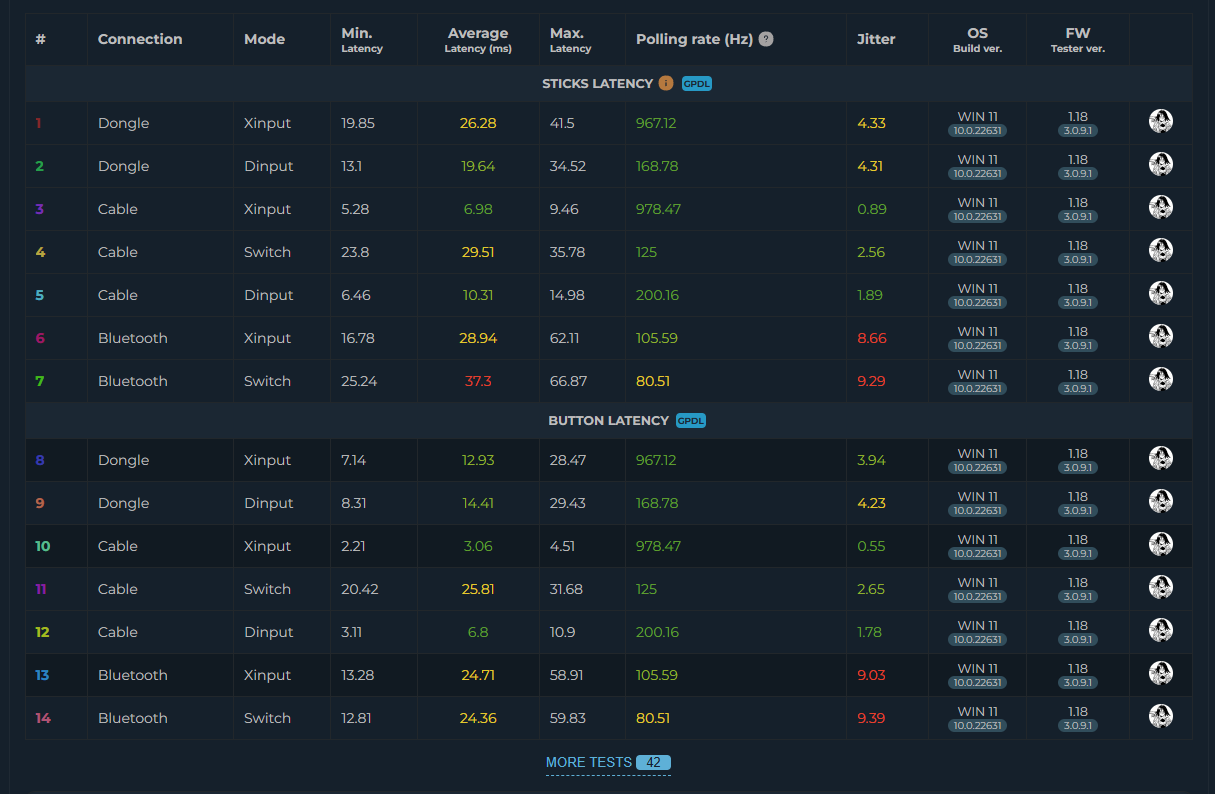
Task: Click average latency value 25.81
Action: click(x=478, y=589)
